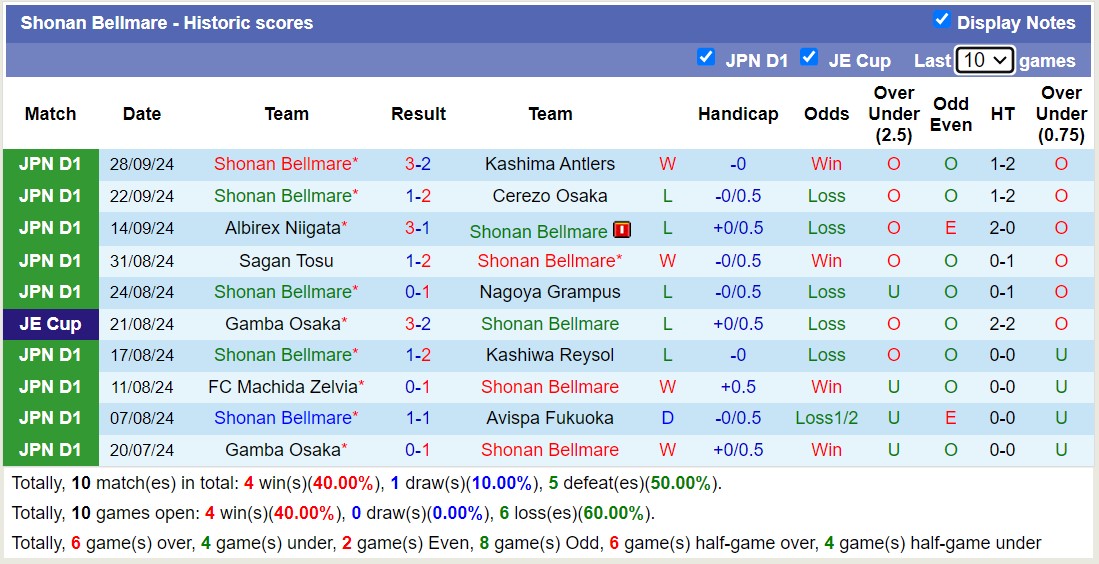
Task: Uncheck the JE Cup filter checkbox
Action: click(x=809, y=57)
